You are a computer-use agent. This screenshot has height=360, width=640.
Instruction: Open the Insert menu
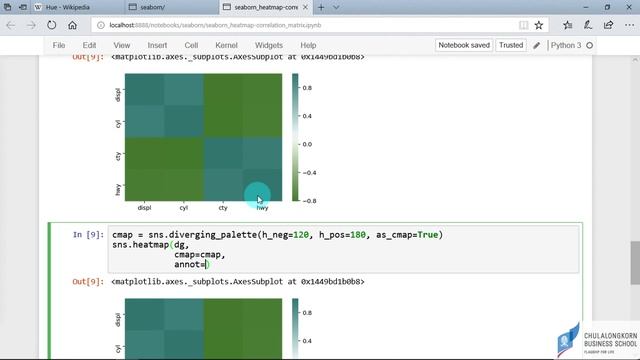coord(157,45)
